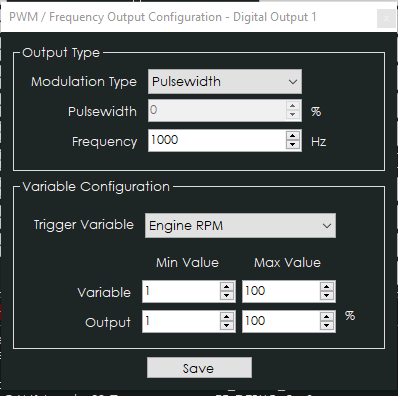Screen dimensions: 398x396
Task: Close the Digital Output 1 dialog
Action: click(386, 18)
